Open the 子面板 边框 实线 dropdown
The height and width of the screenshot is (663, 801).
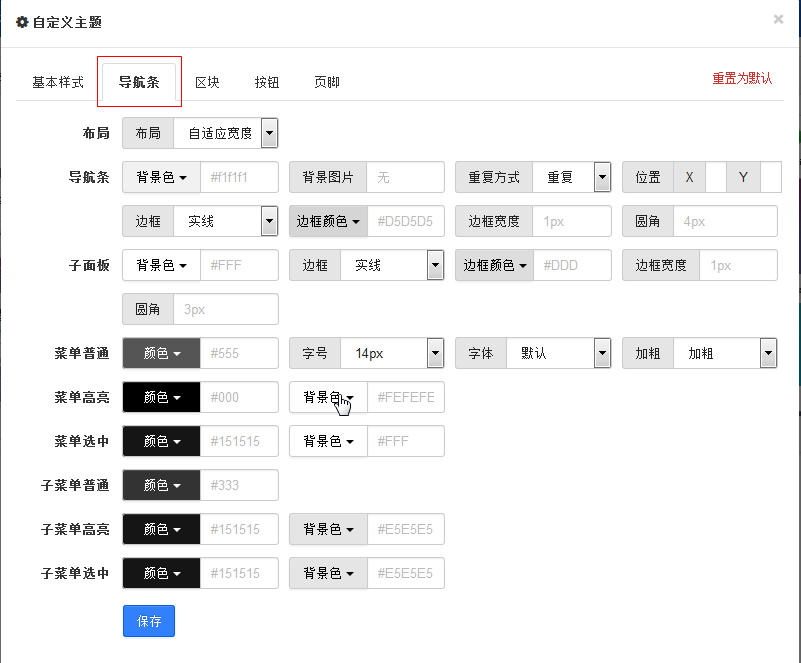[392, 265]
